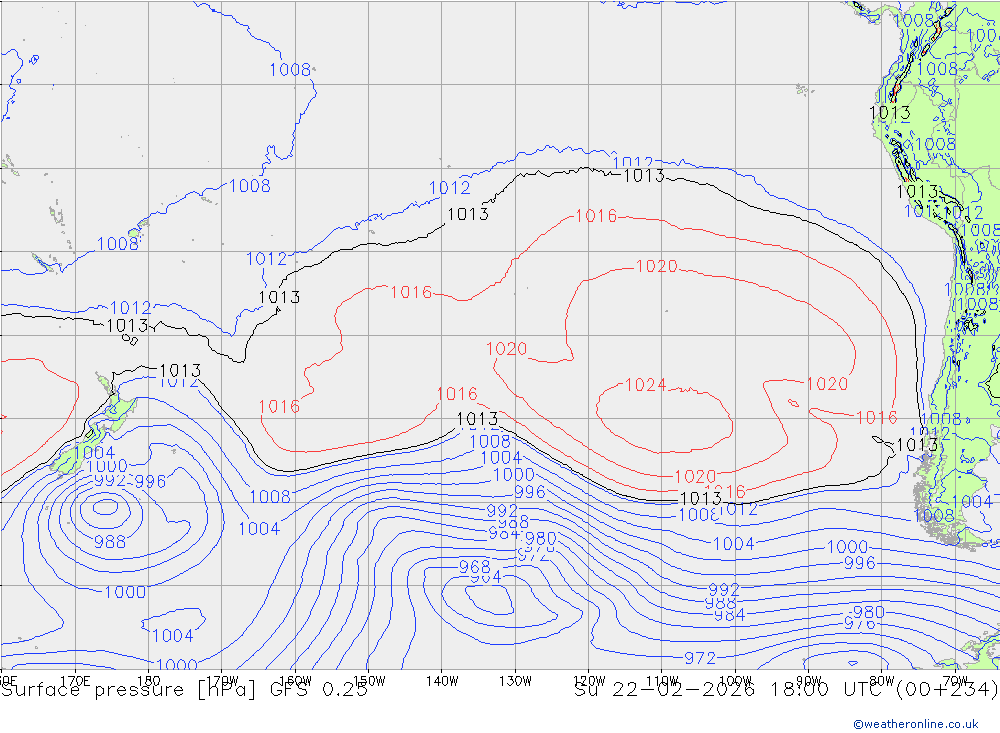This screenshot has width=1000, height=733.
Task: Select the 70W longitude label
Action: pyautogui.click(x=955, y=681)
